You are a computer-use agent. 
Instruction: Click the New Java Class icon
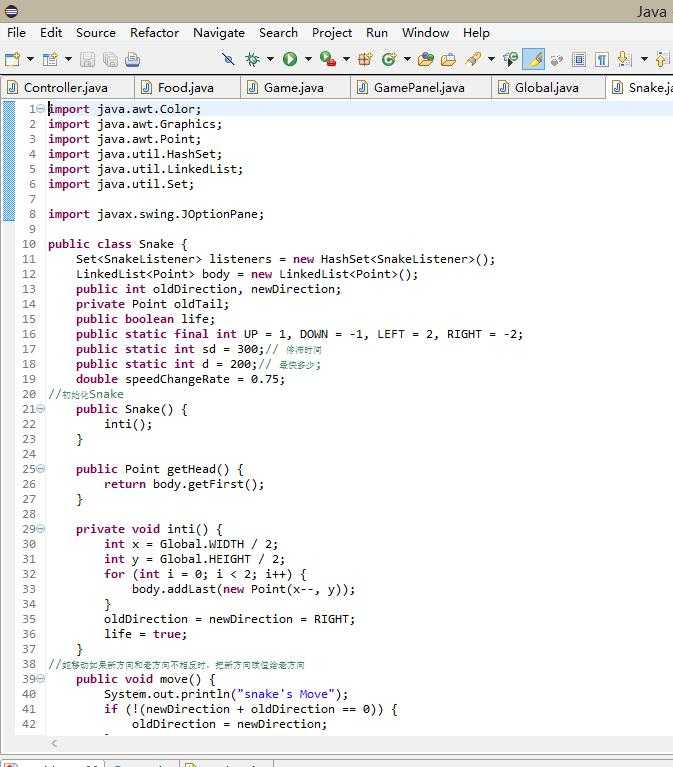coord(389,59)
